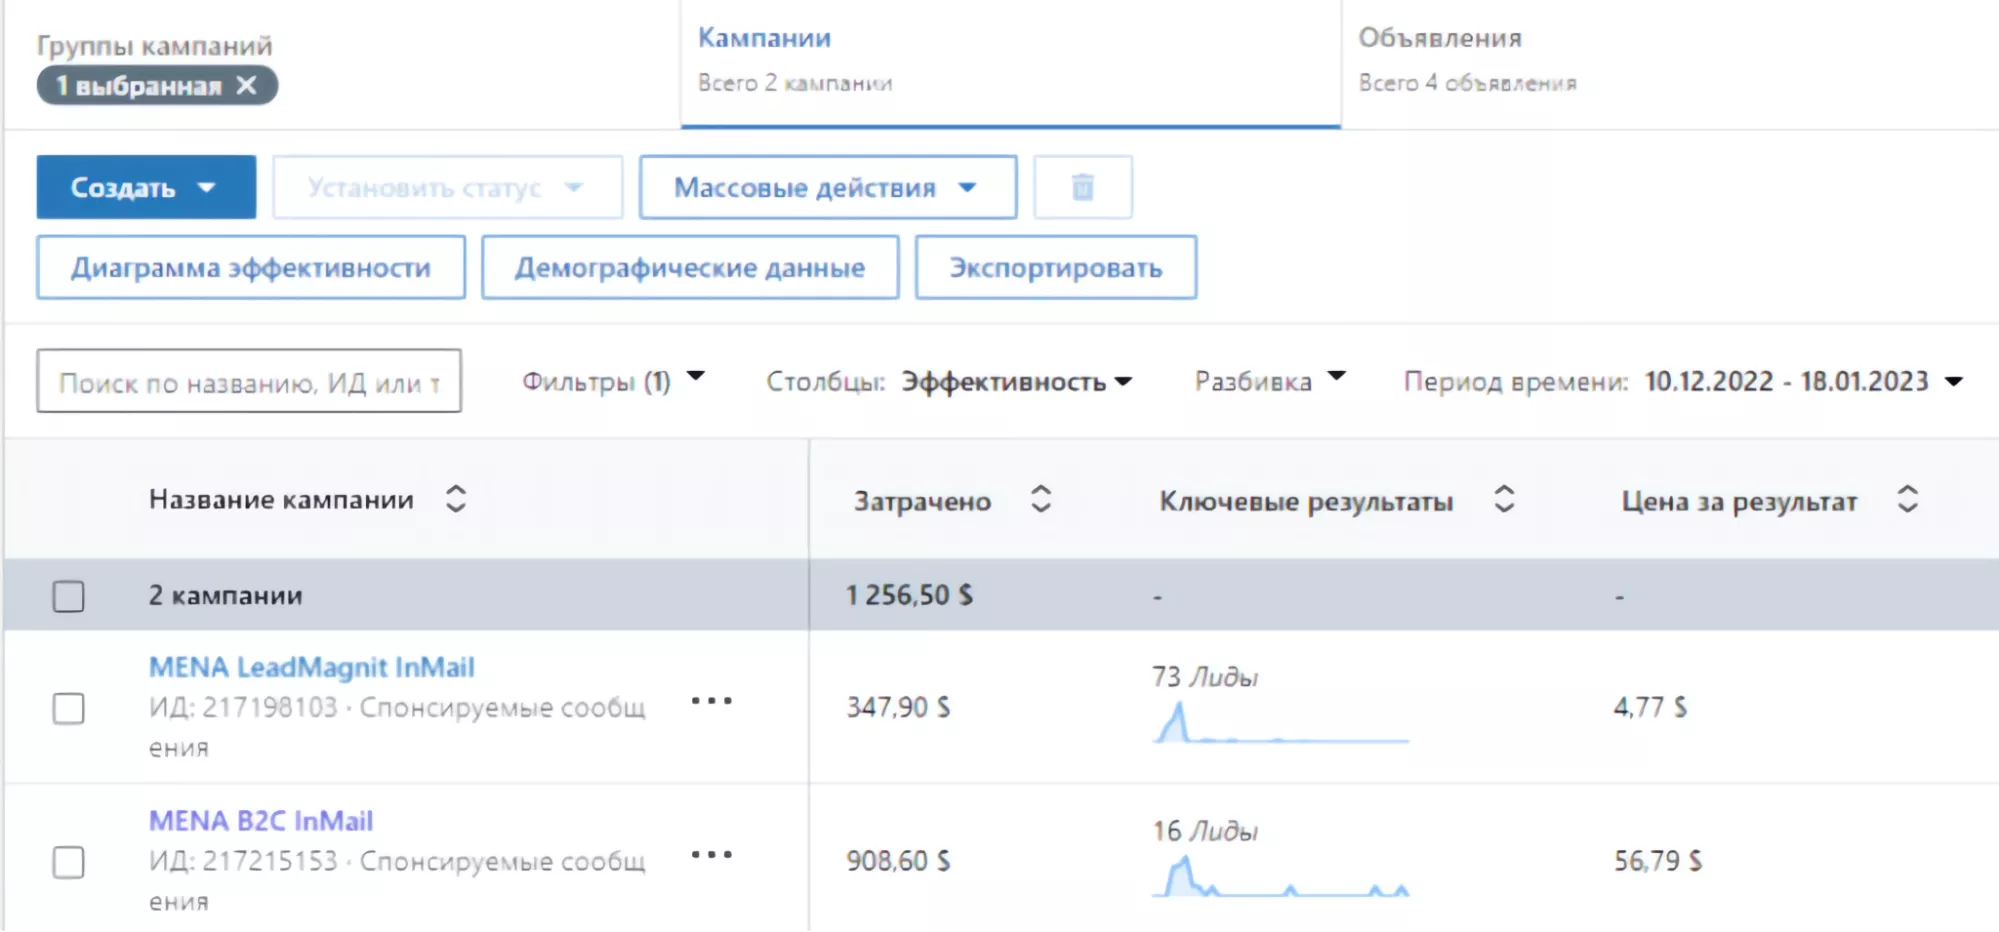Open the 'Создать' dropdown button

(146, 187)
